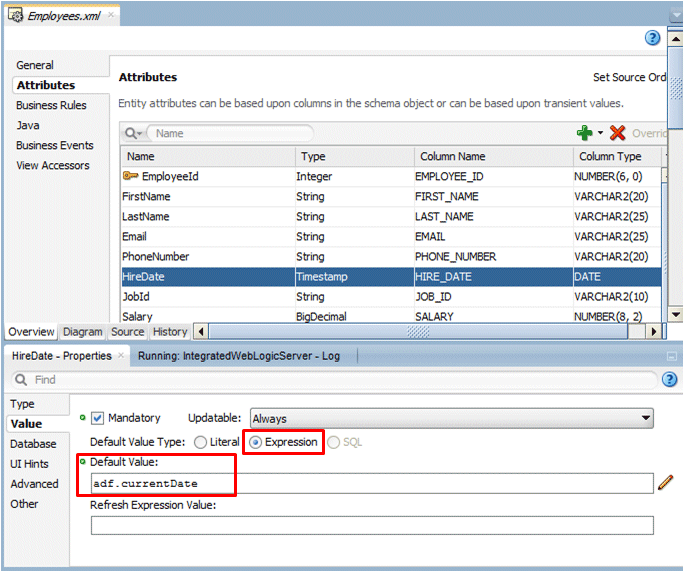Open the Updatable dropdown showing Always

(x=451, y=418)
